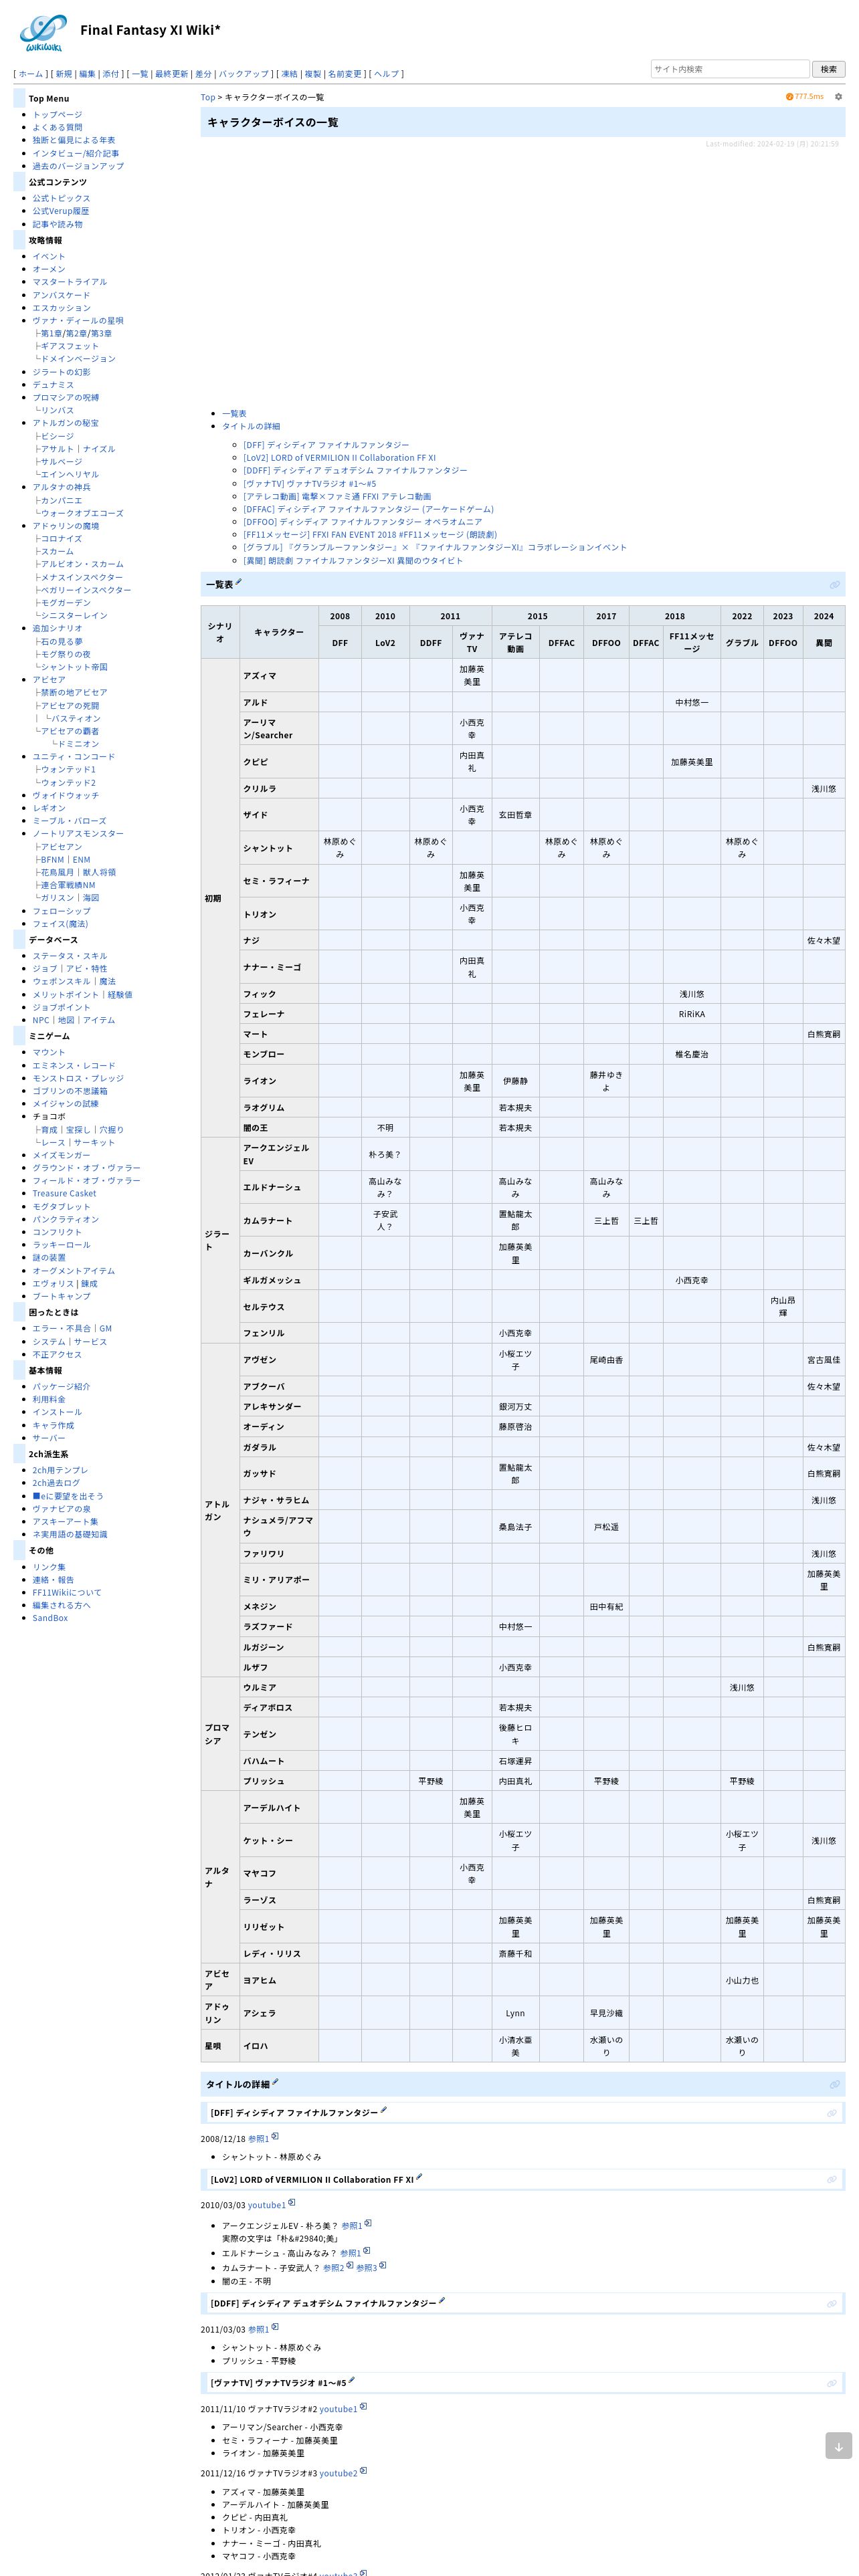
Task: Open the page settings gear icon
Action: pyautogui.click(x=838, y=97)
